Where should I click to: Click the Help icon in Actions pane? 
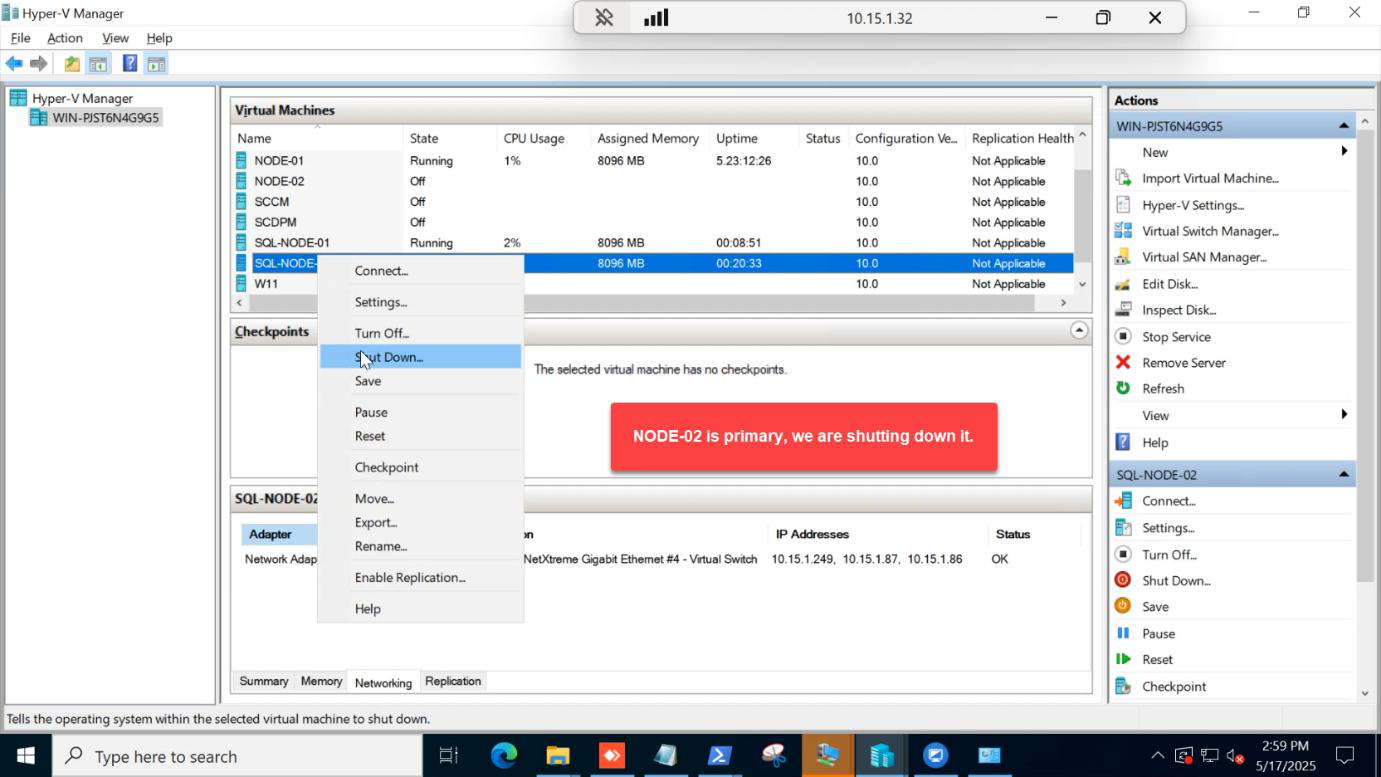coord(1123,442)
